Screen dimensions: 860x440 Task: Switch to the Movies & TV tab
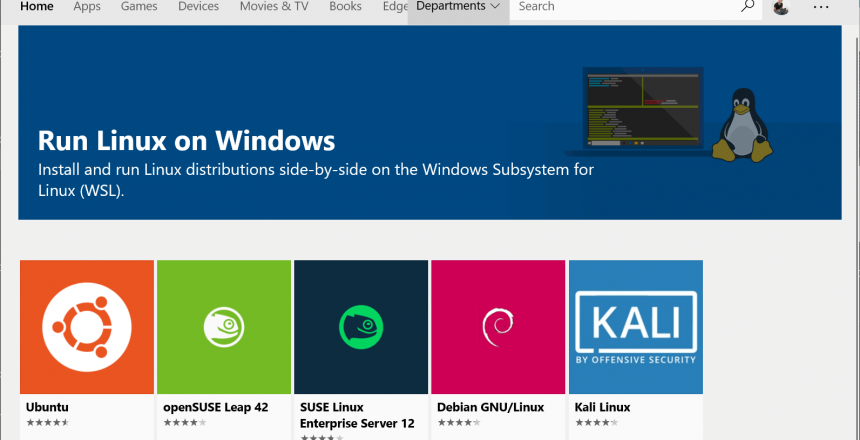pyautogui.click(x=274, y=7)
